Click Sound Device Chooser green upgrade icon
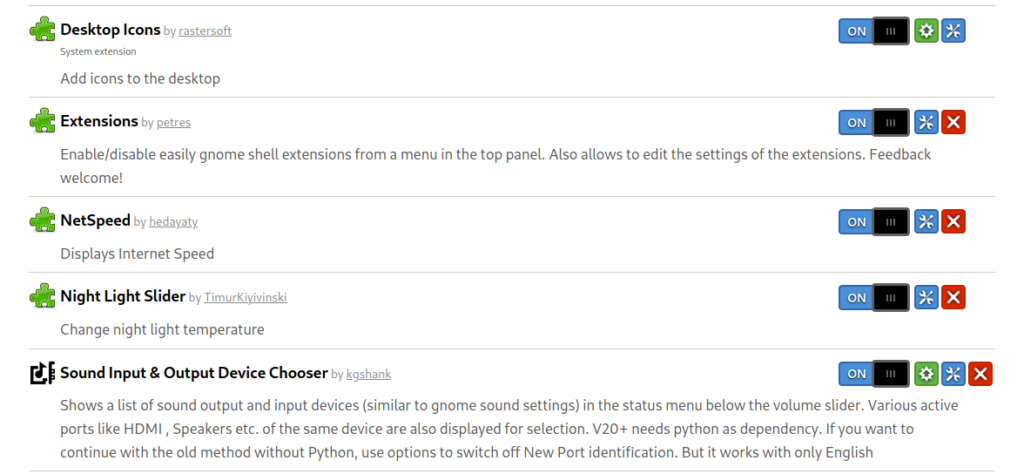The width and height of the screenshot is (1024, 474). [x=926, y=373]
